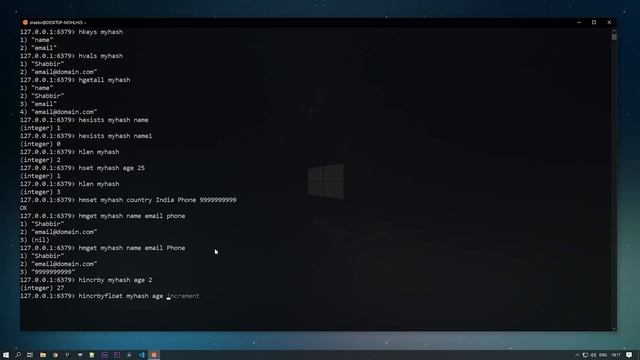Click the 'hincrby myhash age 2' line
Image resolution: width=640 pixels, height=360 pixels.
tap(86, 280)
